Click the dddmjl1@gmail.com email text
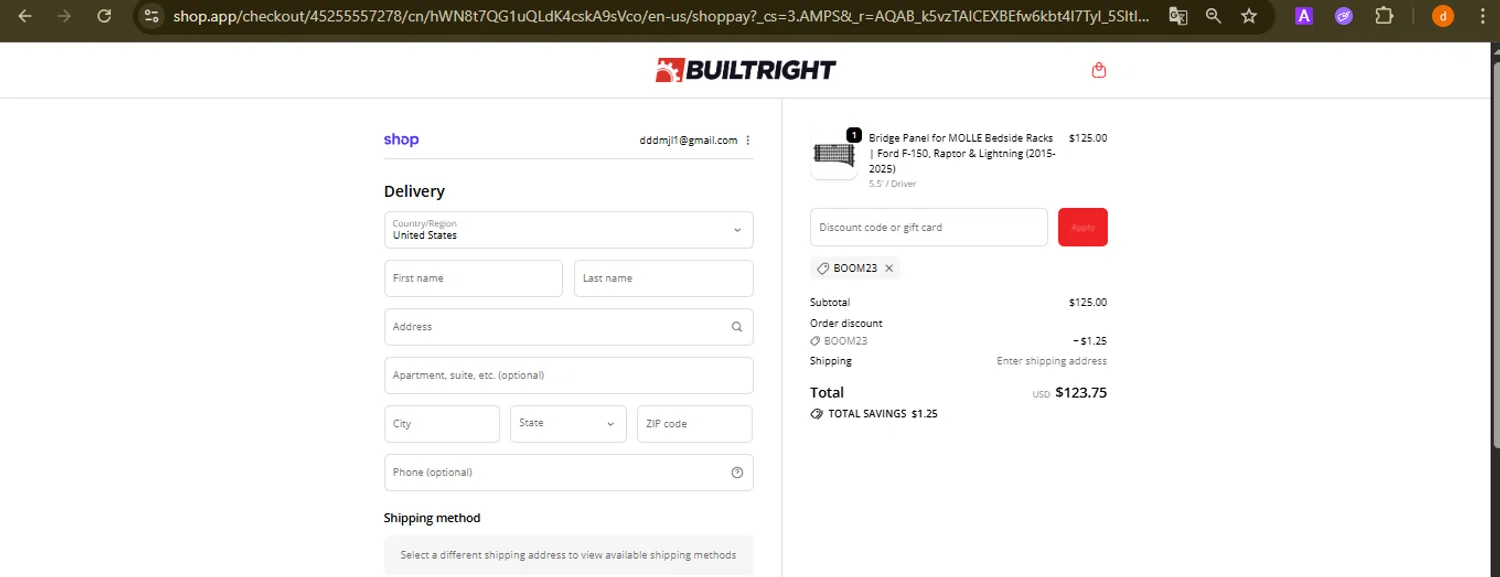The image size is (1500, 577). [688, 140]
